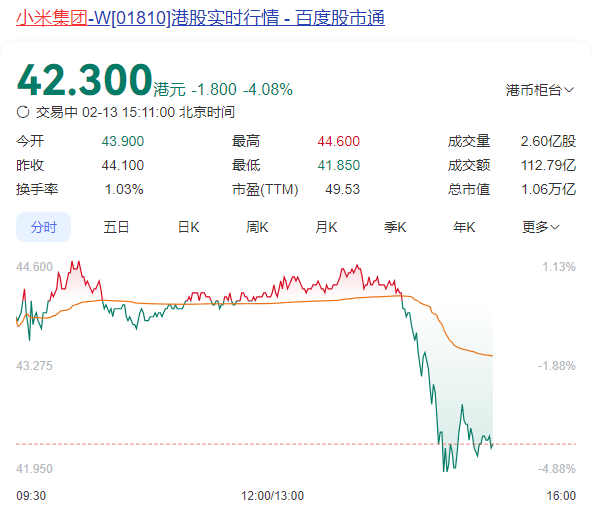Click the 昨收 value 44.100
This screenshot has height=508, width=592.
[x=123, y=165]
